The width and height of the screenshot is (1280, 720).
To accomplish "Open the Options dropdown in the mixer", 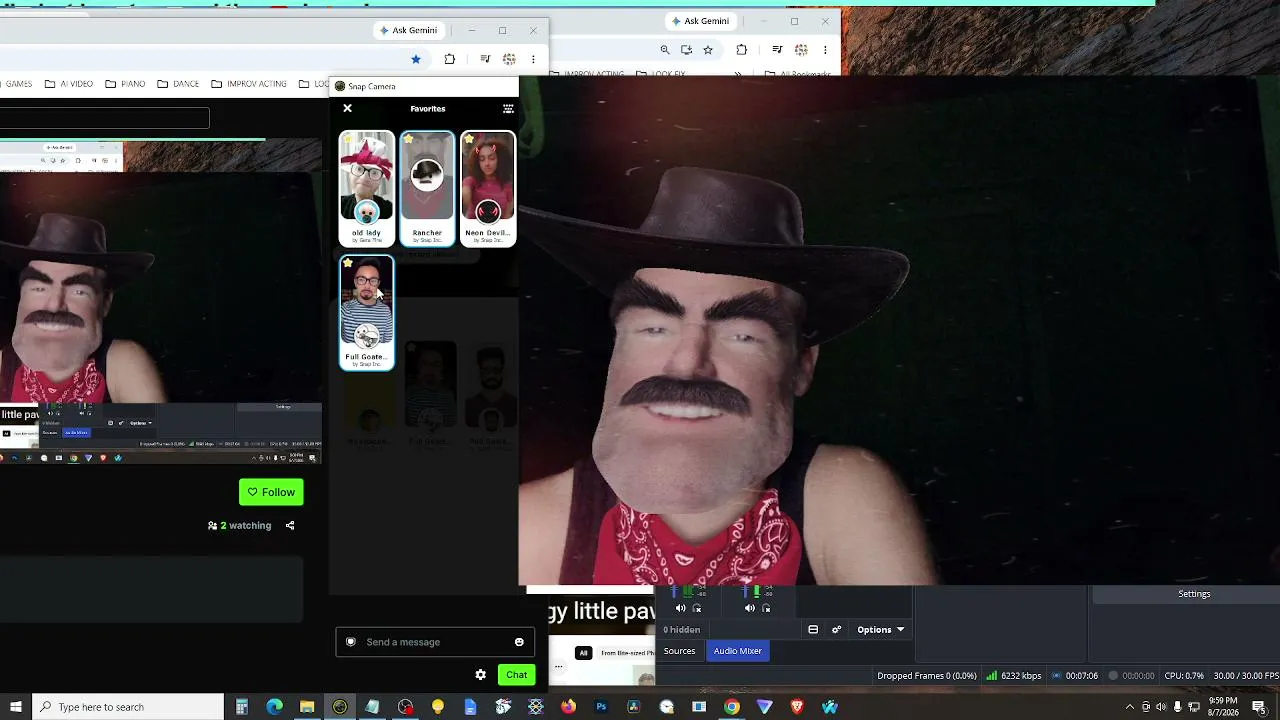I will 881,630.
